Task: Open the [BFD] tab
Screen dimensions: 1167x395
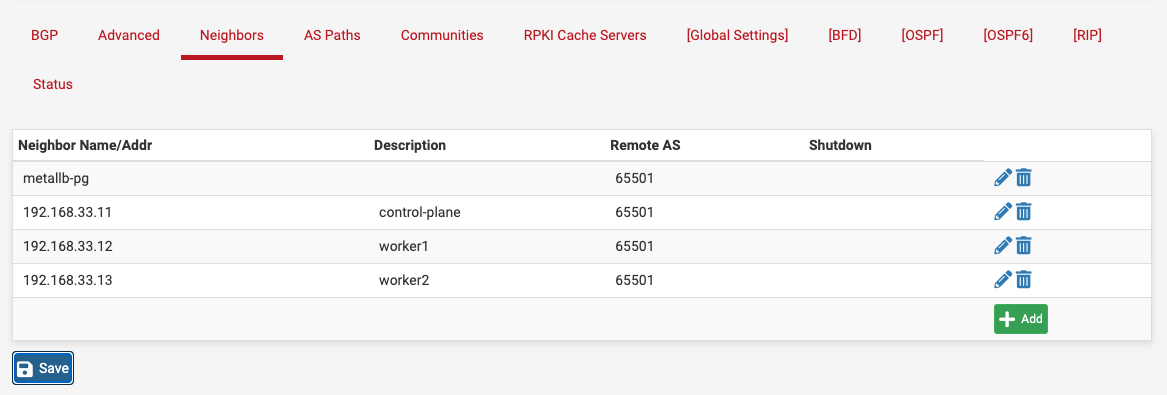Action: (x=845, y=35)
